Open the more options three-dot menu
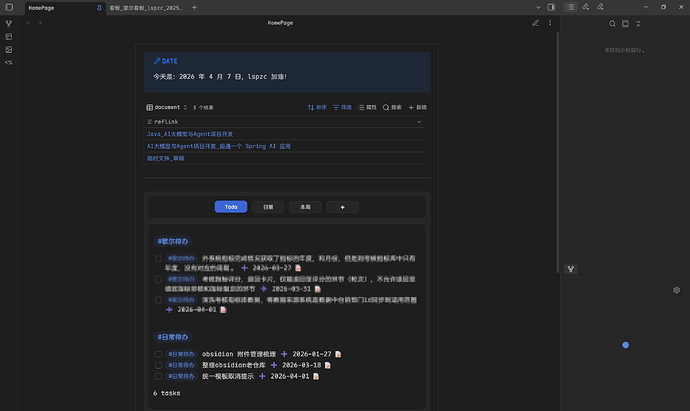 [549, 22]
